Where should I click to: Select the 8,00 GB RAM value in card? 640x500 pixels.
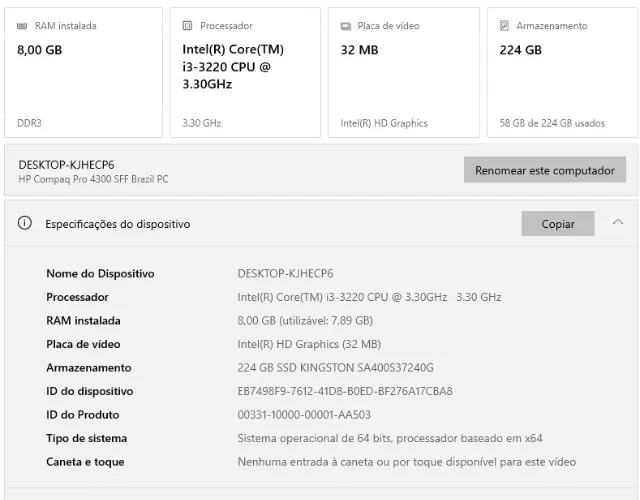pyautogui.click(x=40, y=50)
